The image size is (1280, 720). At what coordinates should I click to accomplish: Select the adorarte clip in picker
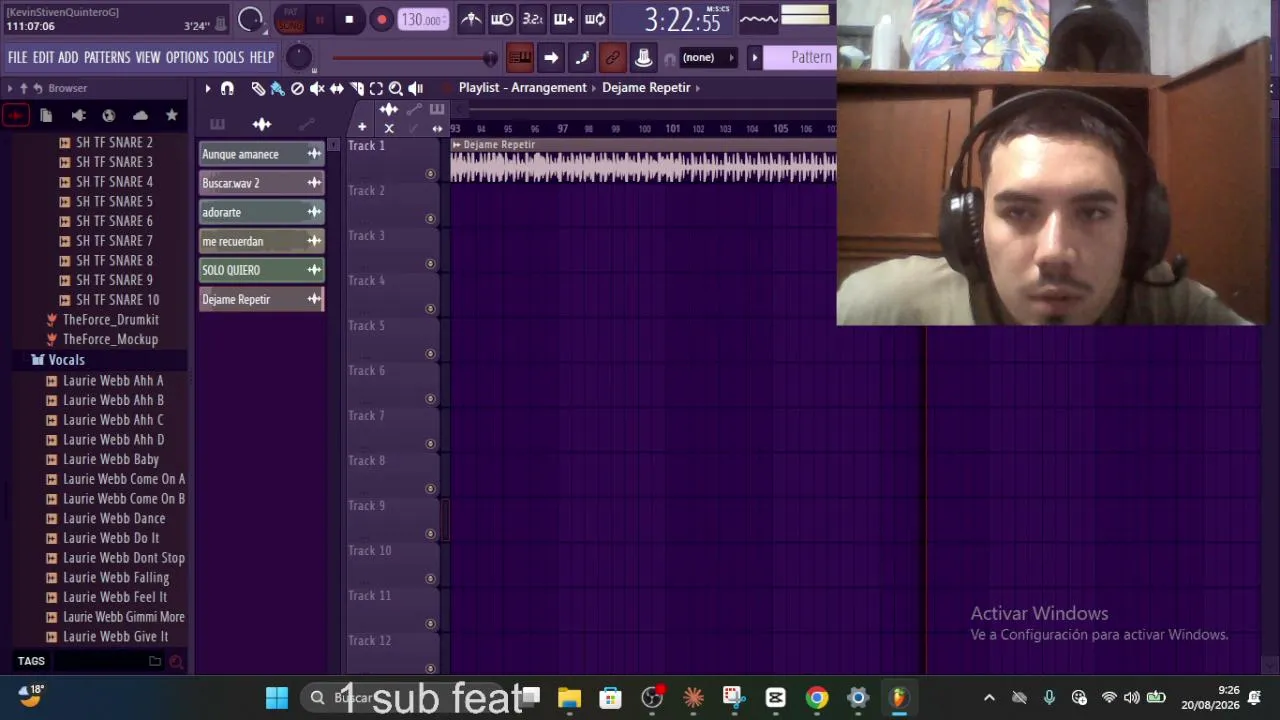[262, 212]
